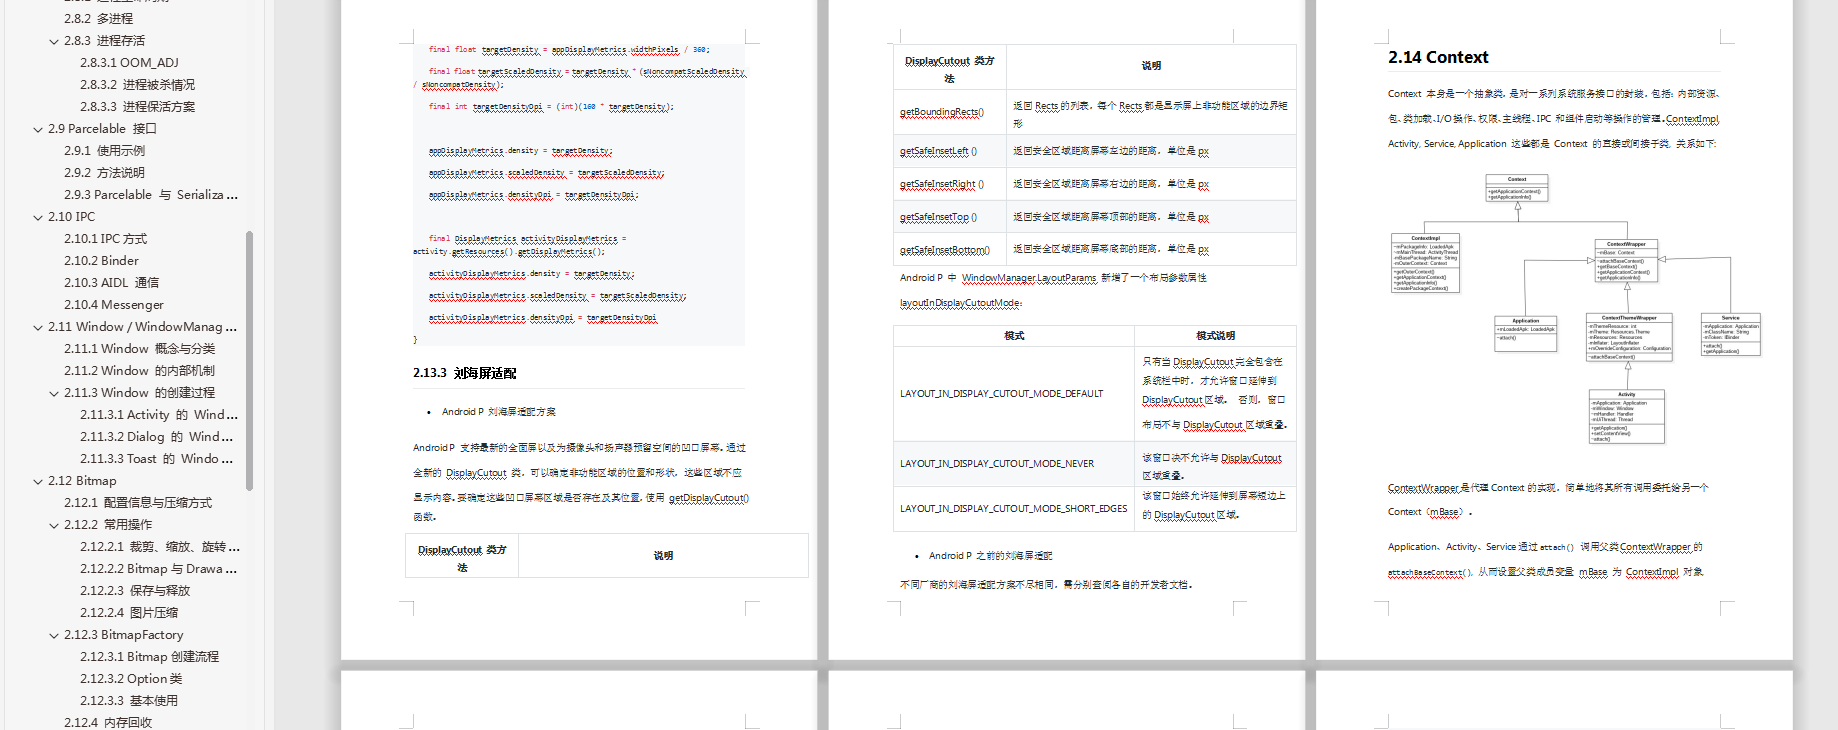Screen dimensions: 1838x730
Task: Collapse the 2.12.3 BitmapFactory node
Action: (x=54, y=635)
